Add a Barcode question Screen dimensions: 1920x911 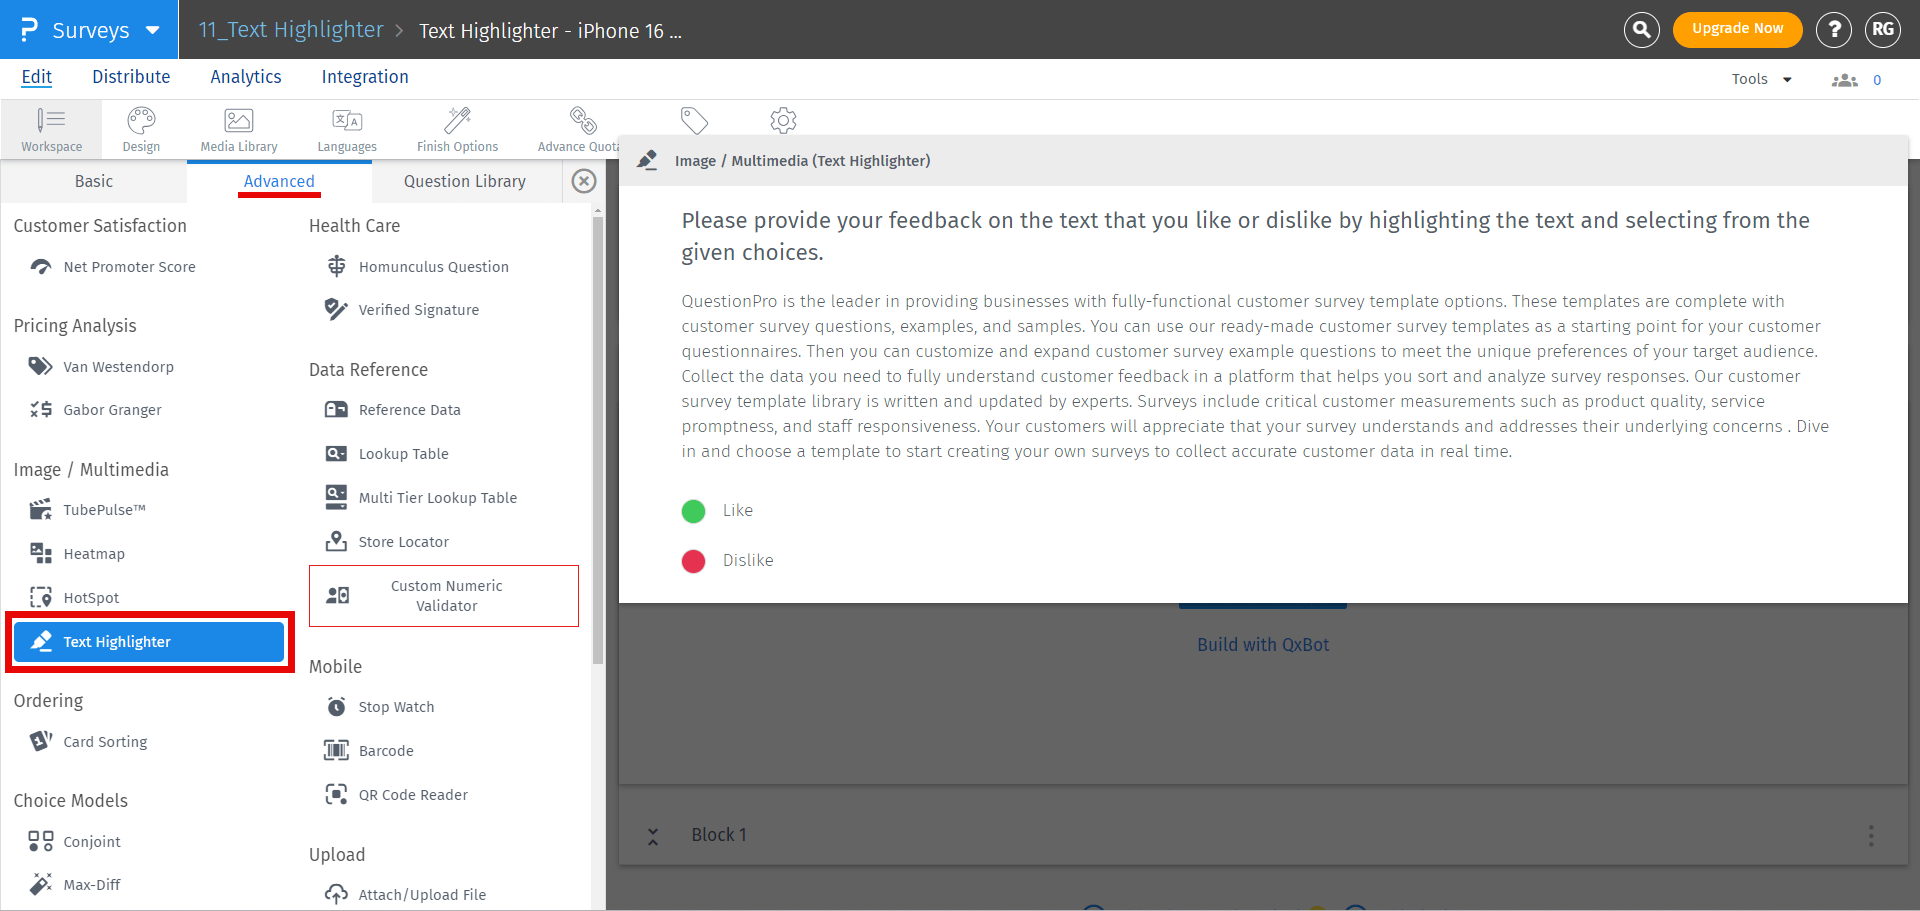[x=368, y=751]
